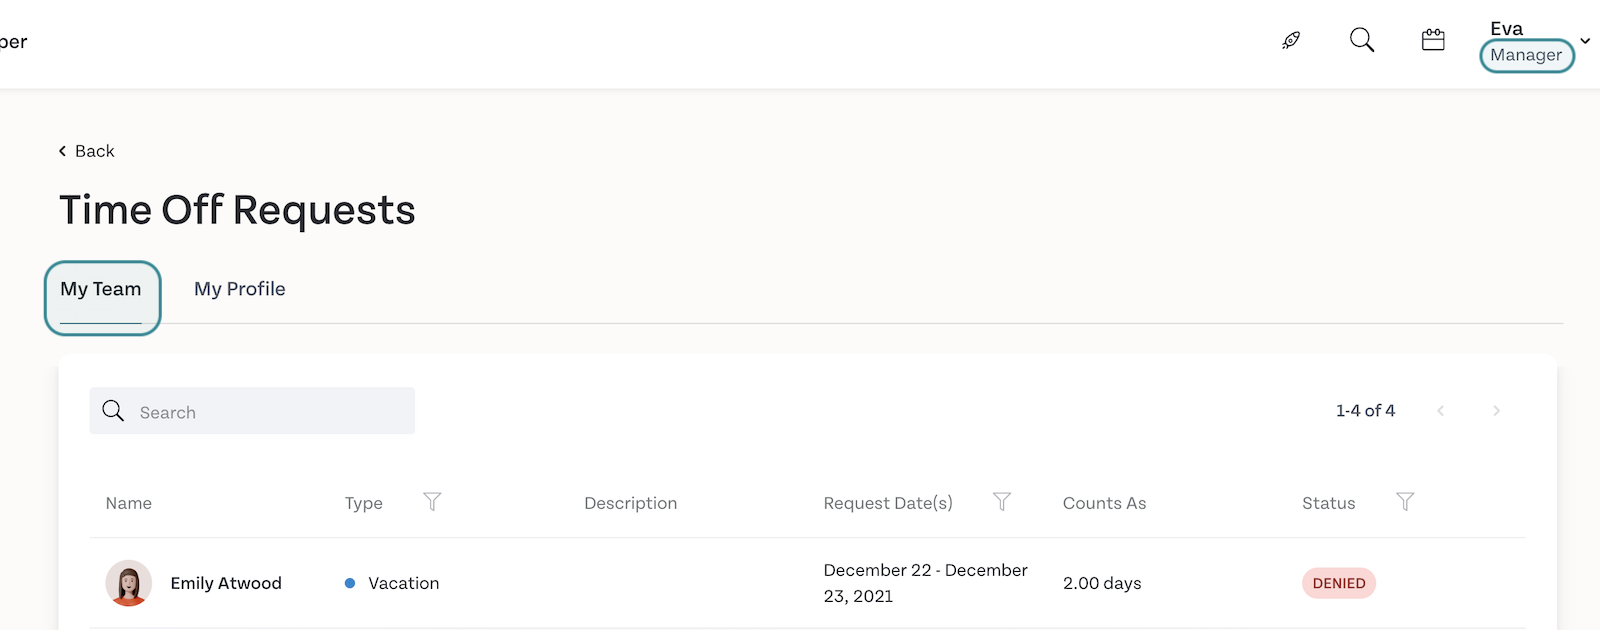This screenshot has width=1600, height=630.
Task: Open the Status column filter funnel
Action: pos(1405,502)
